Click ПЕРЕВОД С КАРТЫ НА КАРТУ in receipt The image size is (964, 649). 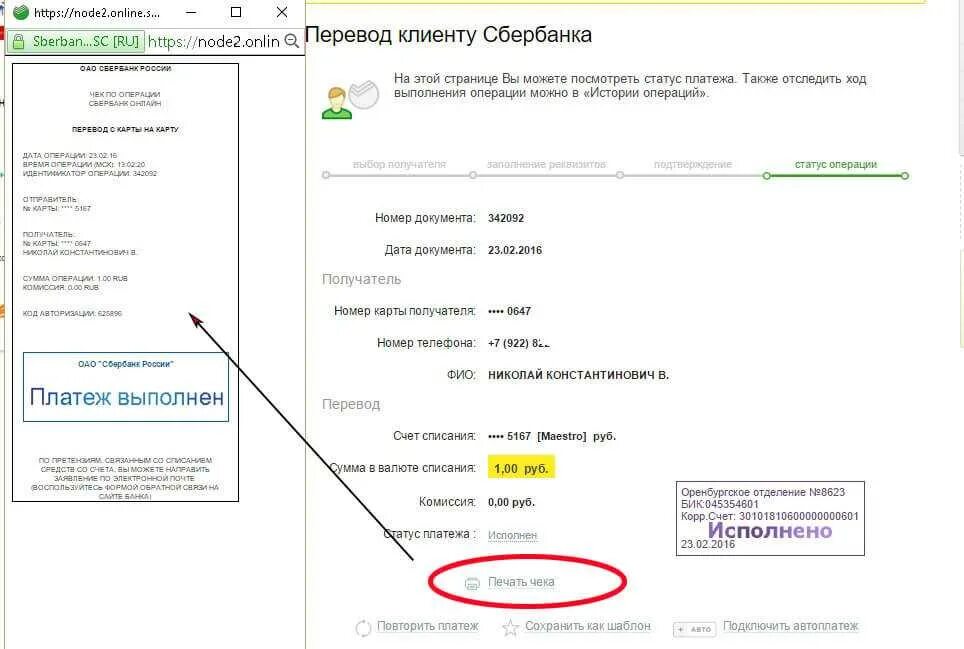tap(125, 130)
